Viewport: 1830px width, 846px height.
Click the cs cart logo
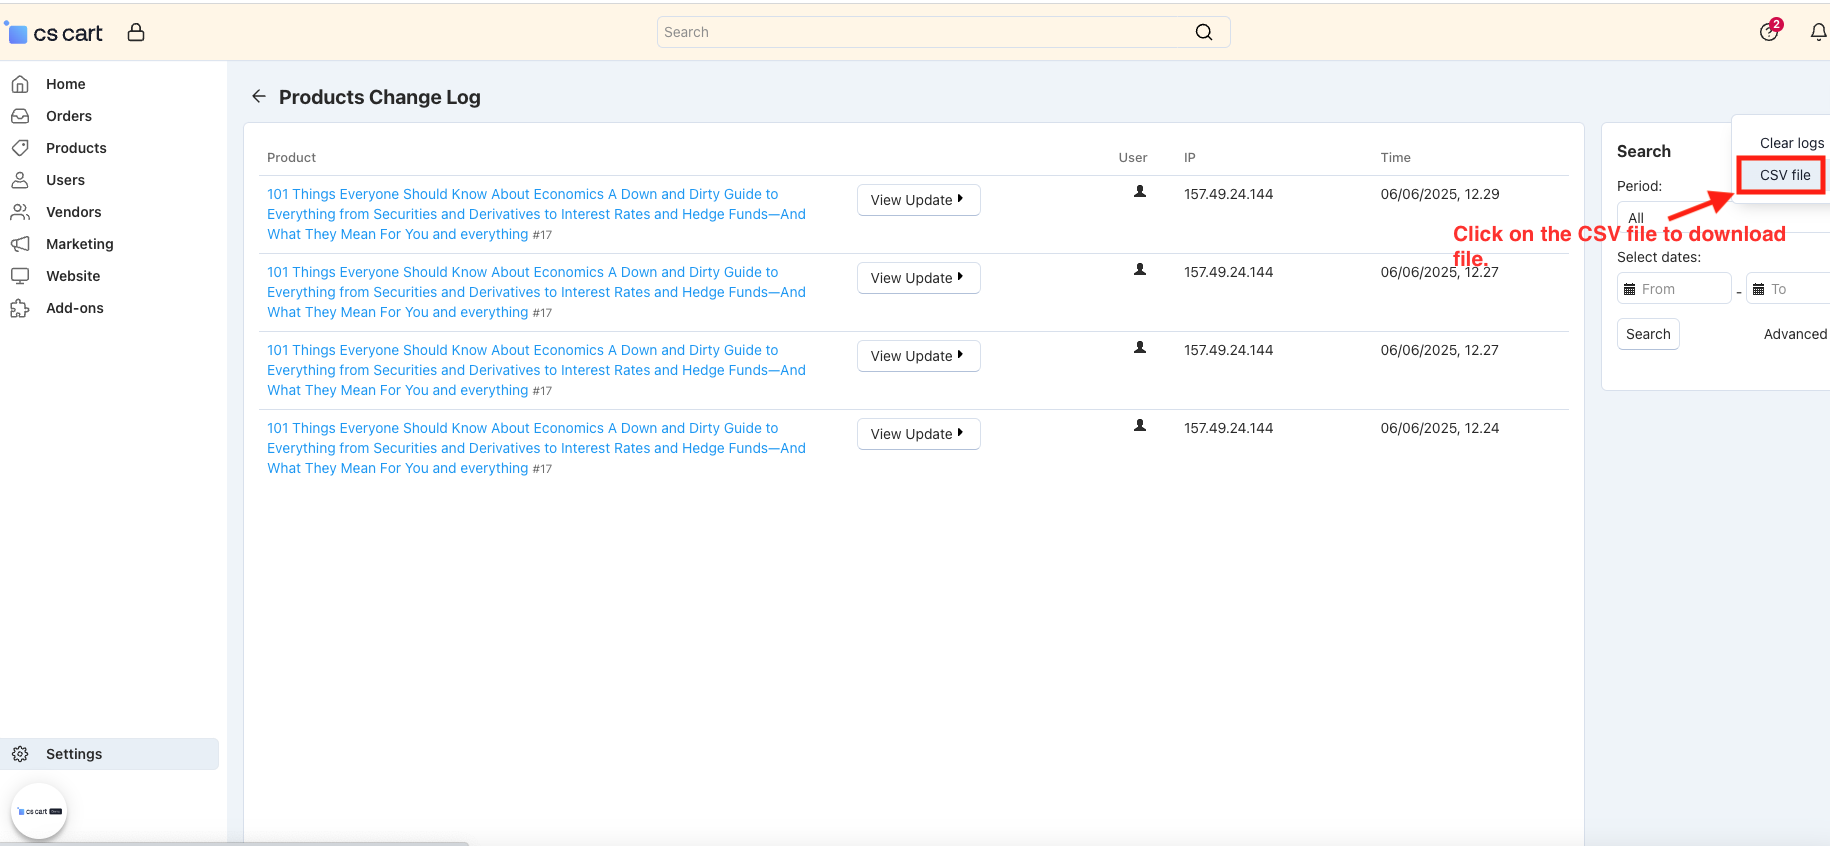pos(55,33)
